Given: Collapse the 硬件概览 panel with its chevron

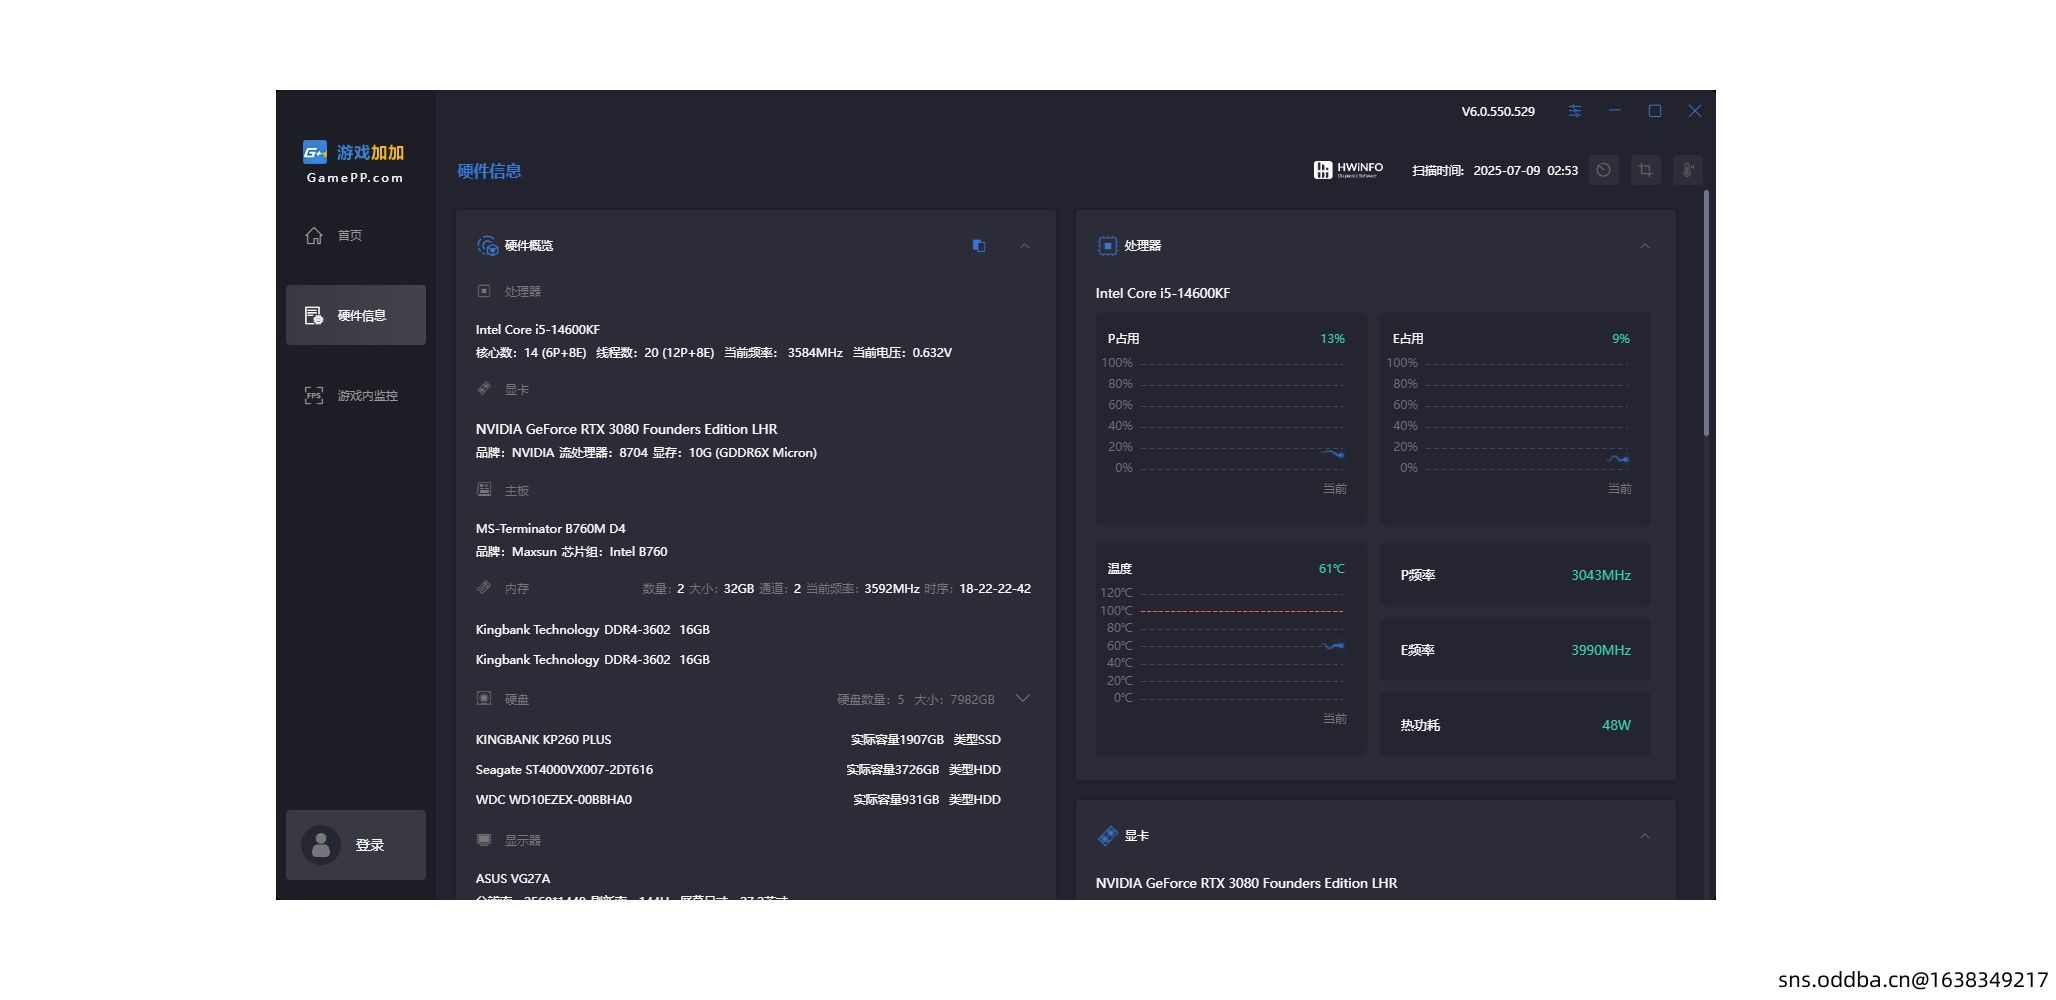Looking at the screenshot, I should click(x=1025, y=246).
